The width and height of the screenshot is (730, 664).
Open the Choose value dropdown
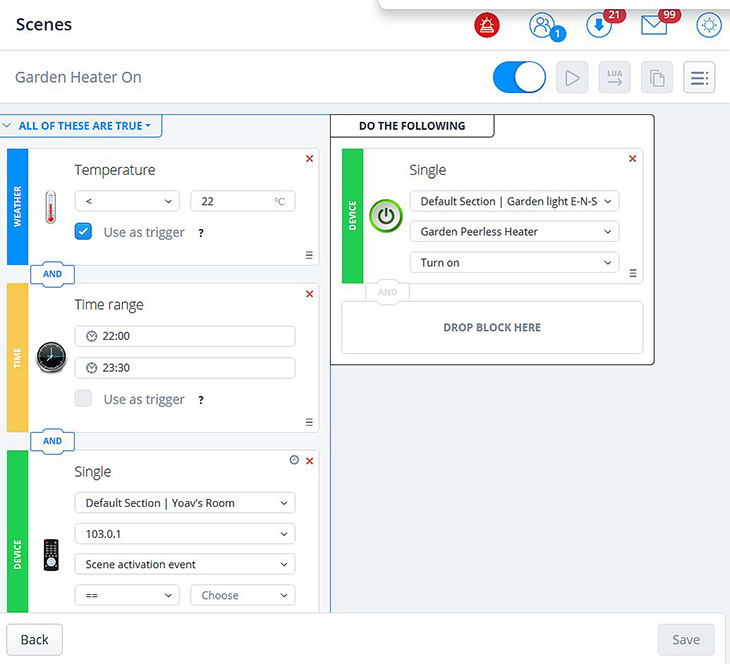tap(243, 596)
